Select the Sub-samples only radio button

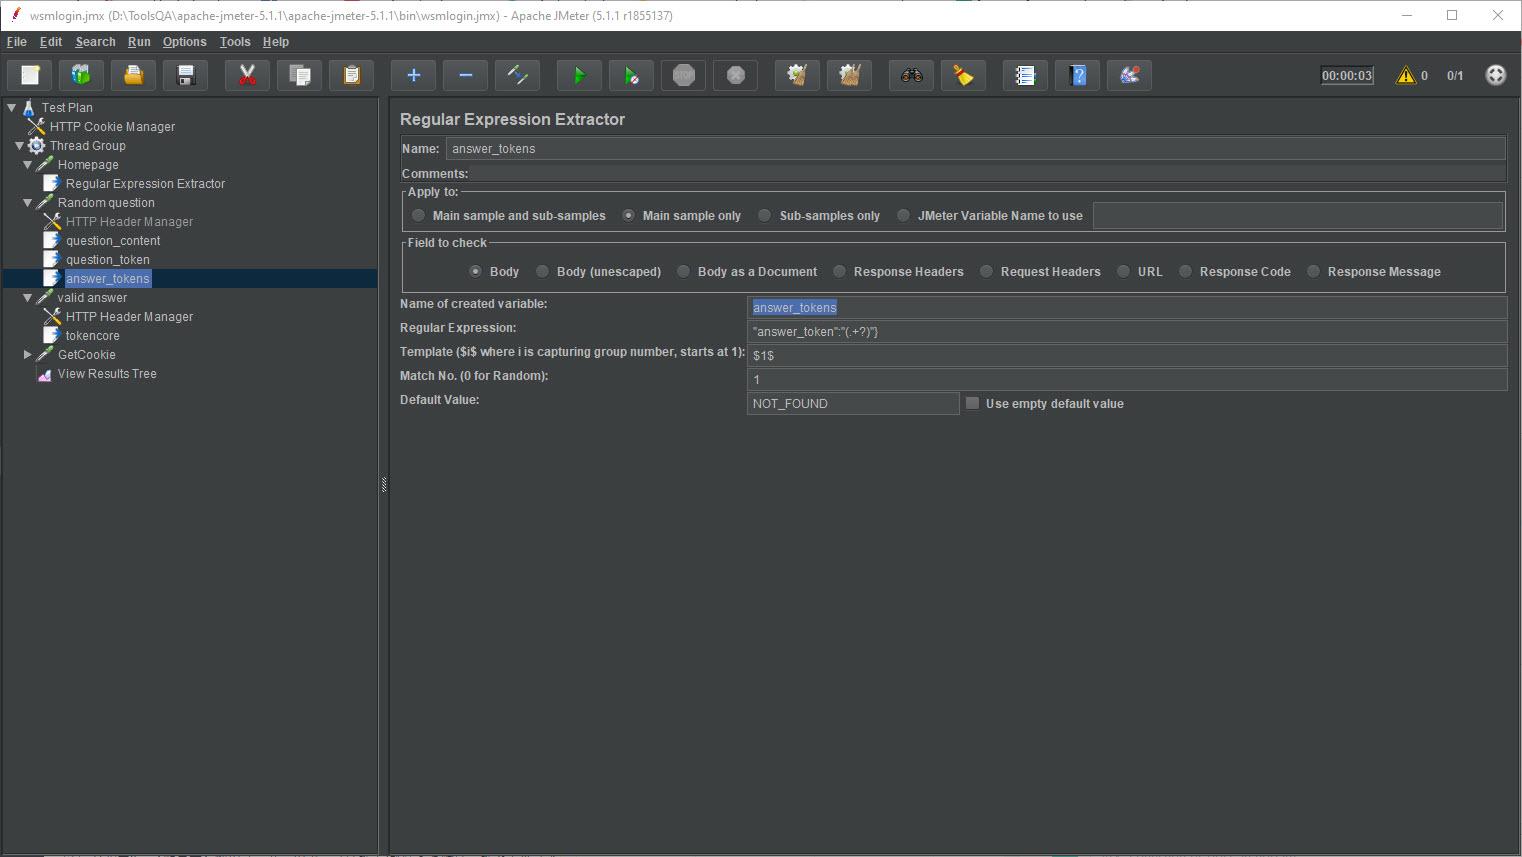pyautogui.click(x=765, y=215)
